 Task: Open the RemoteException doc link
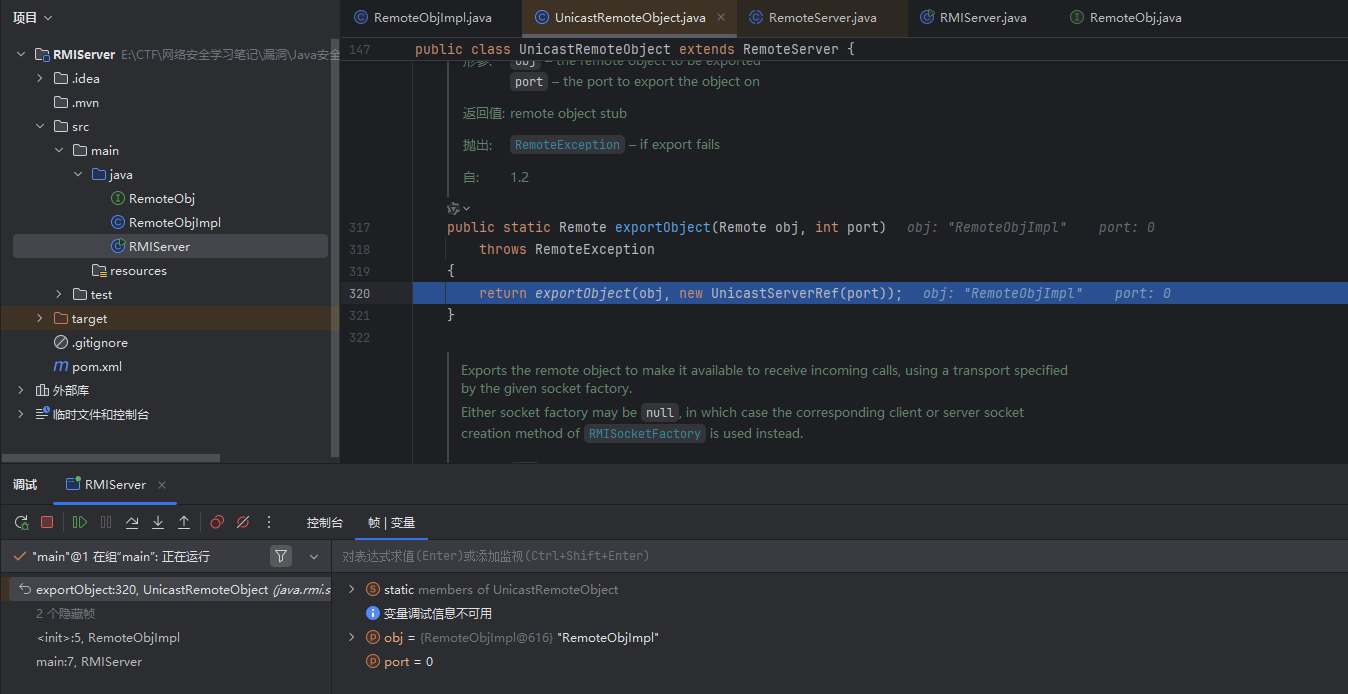[x=567, y=145]
